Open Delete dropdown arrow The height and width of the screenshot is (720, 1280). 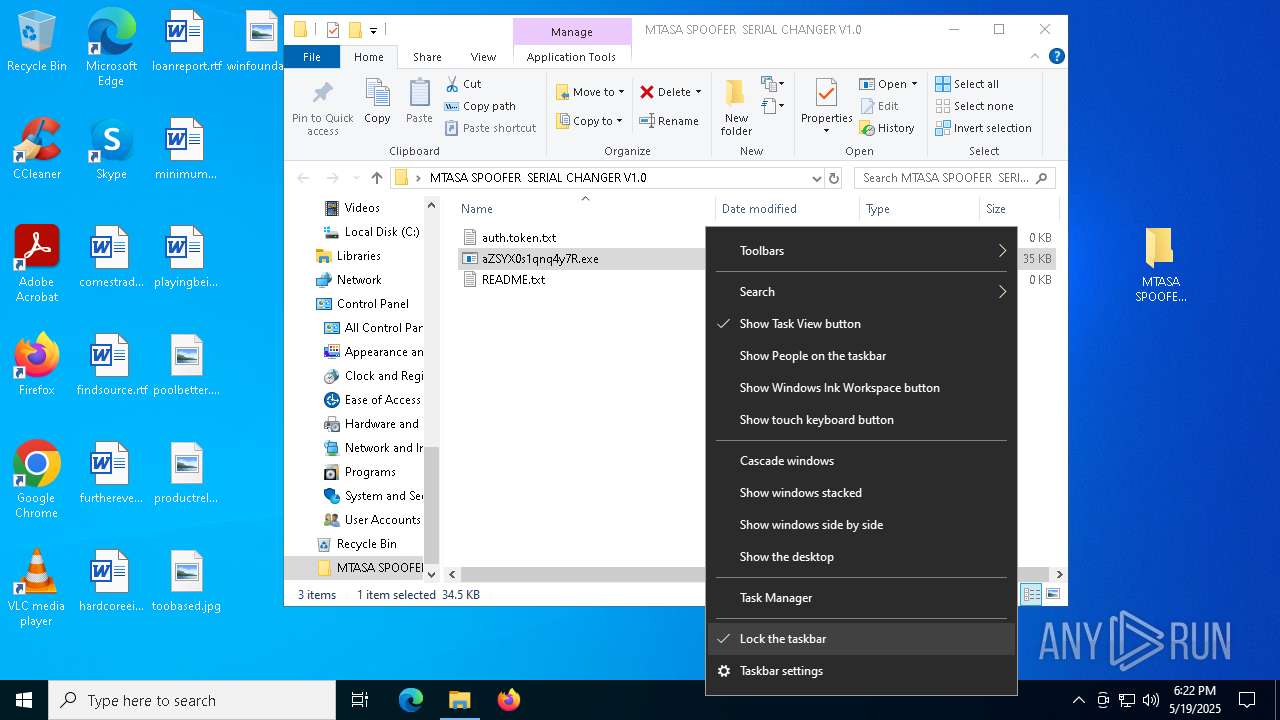(x=698, y=92)
